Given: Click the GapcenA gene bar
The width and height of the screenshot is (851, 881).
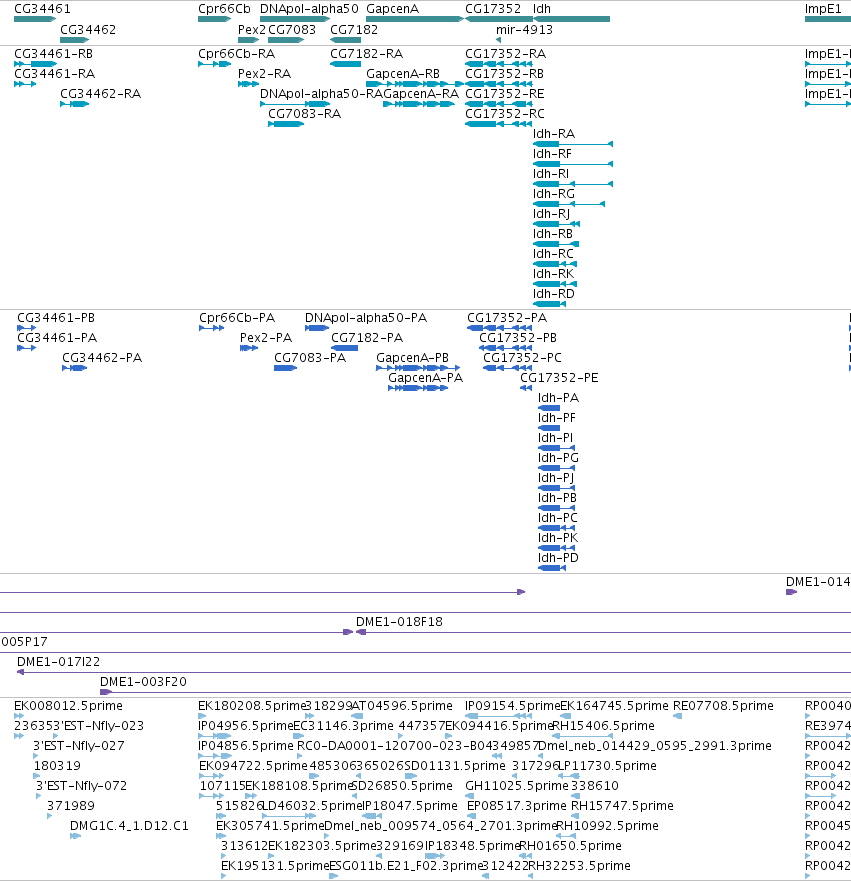Looking at the screenshot, I should tap(415, 19).
